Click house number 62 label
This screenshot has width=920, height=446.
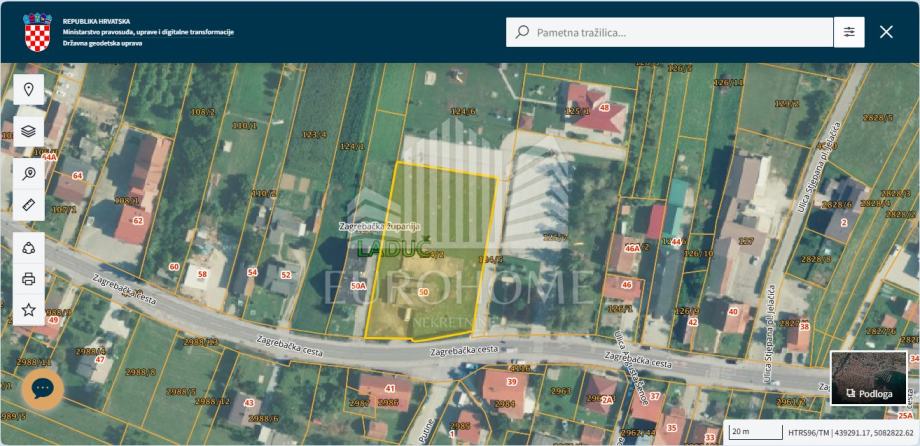(x=138, y=221)
